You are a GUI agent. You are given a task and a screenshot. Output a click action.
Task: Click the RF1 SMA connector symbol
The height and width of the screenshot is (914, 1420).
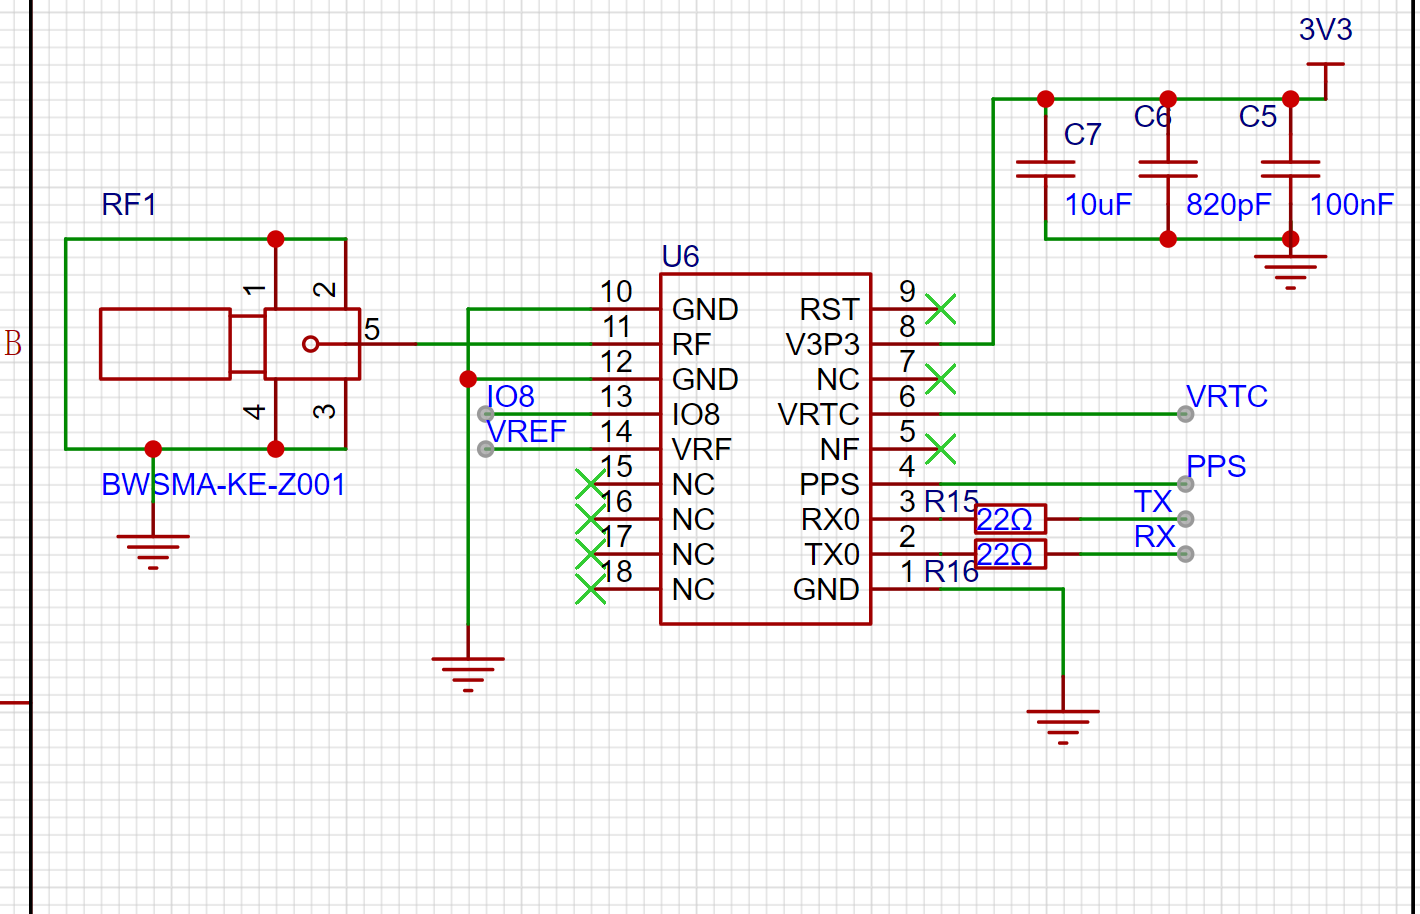[x=230, y=344]
